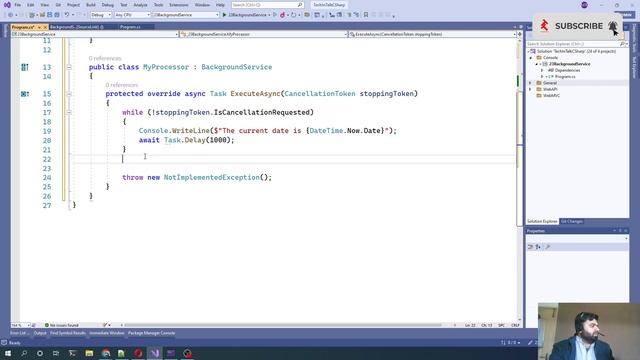
Task: Open the Task View taskbar icon
Action: point(56,353)
